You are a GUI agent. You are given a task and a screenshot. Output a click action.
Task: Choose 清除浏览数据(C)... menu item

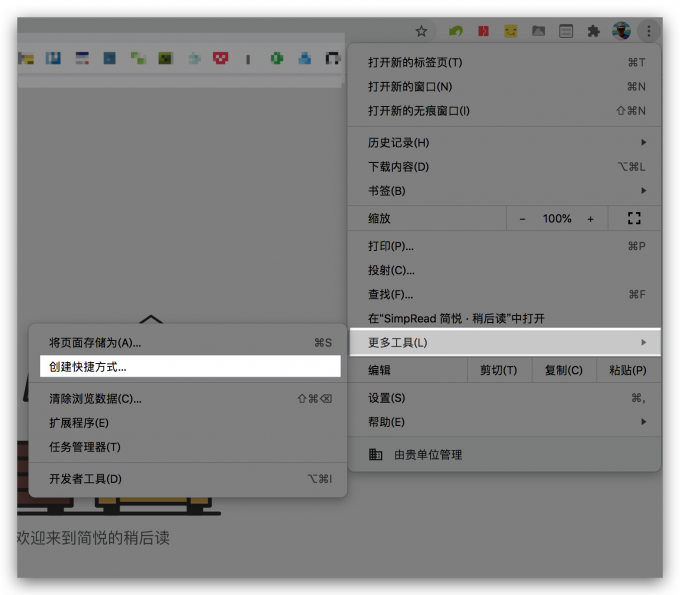pos(190,398)
